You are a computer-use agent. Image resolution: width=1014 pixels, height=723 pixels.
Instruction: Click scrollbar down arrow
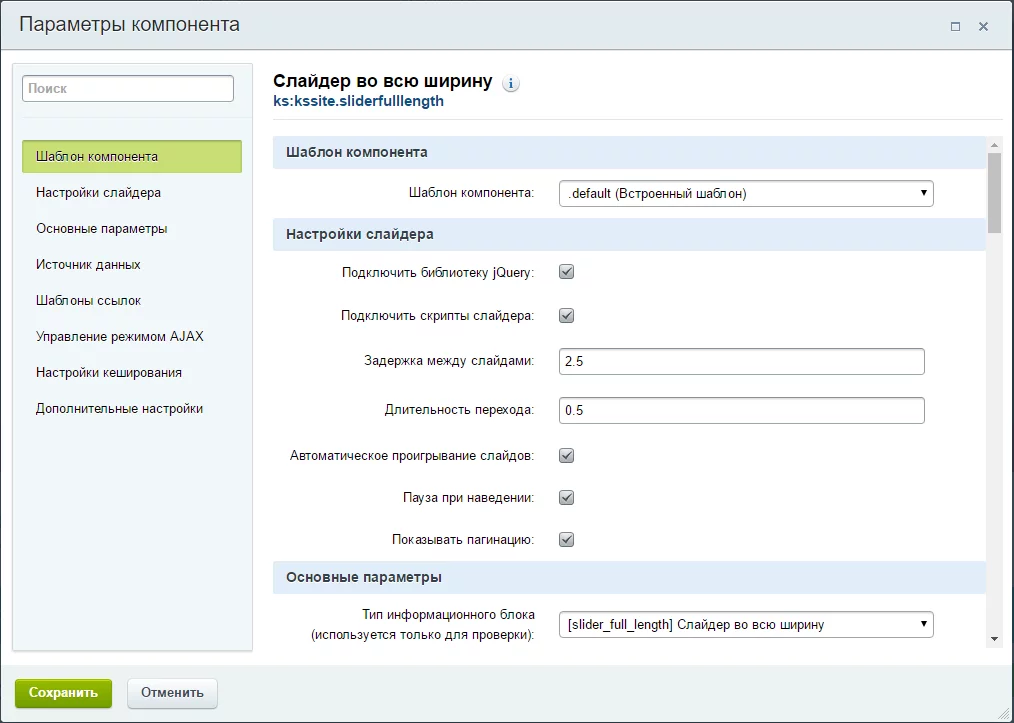[994, 638]
